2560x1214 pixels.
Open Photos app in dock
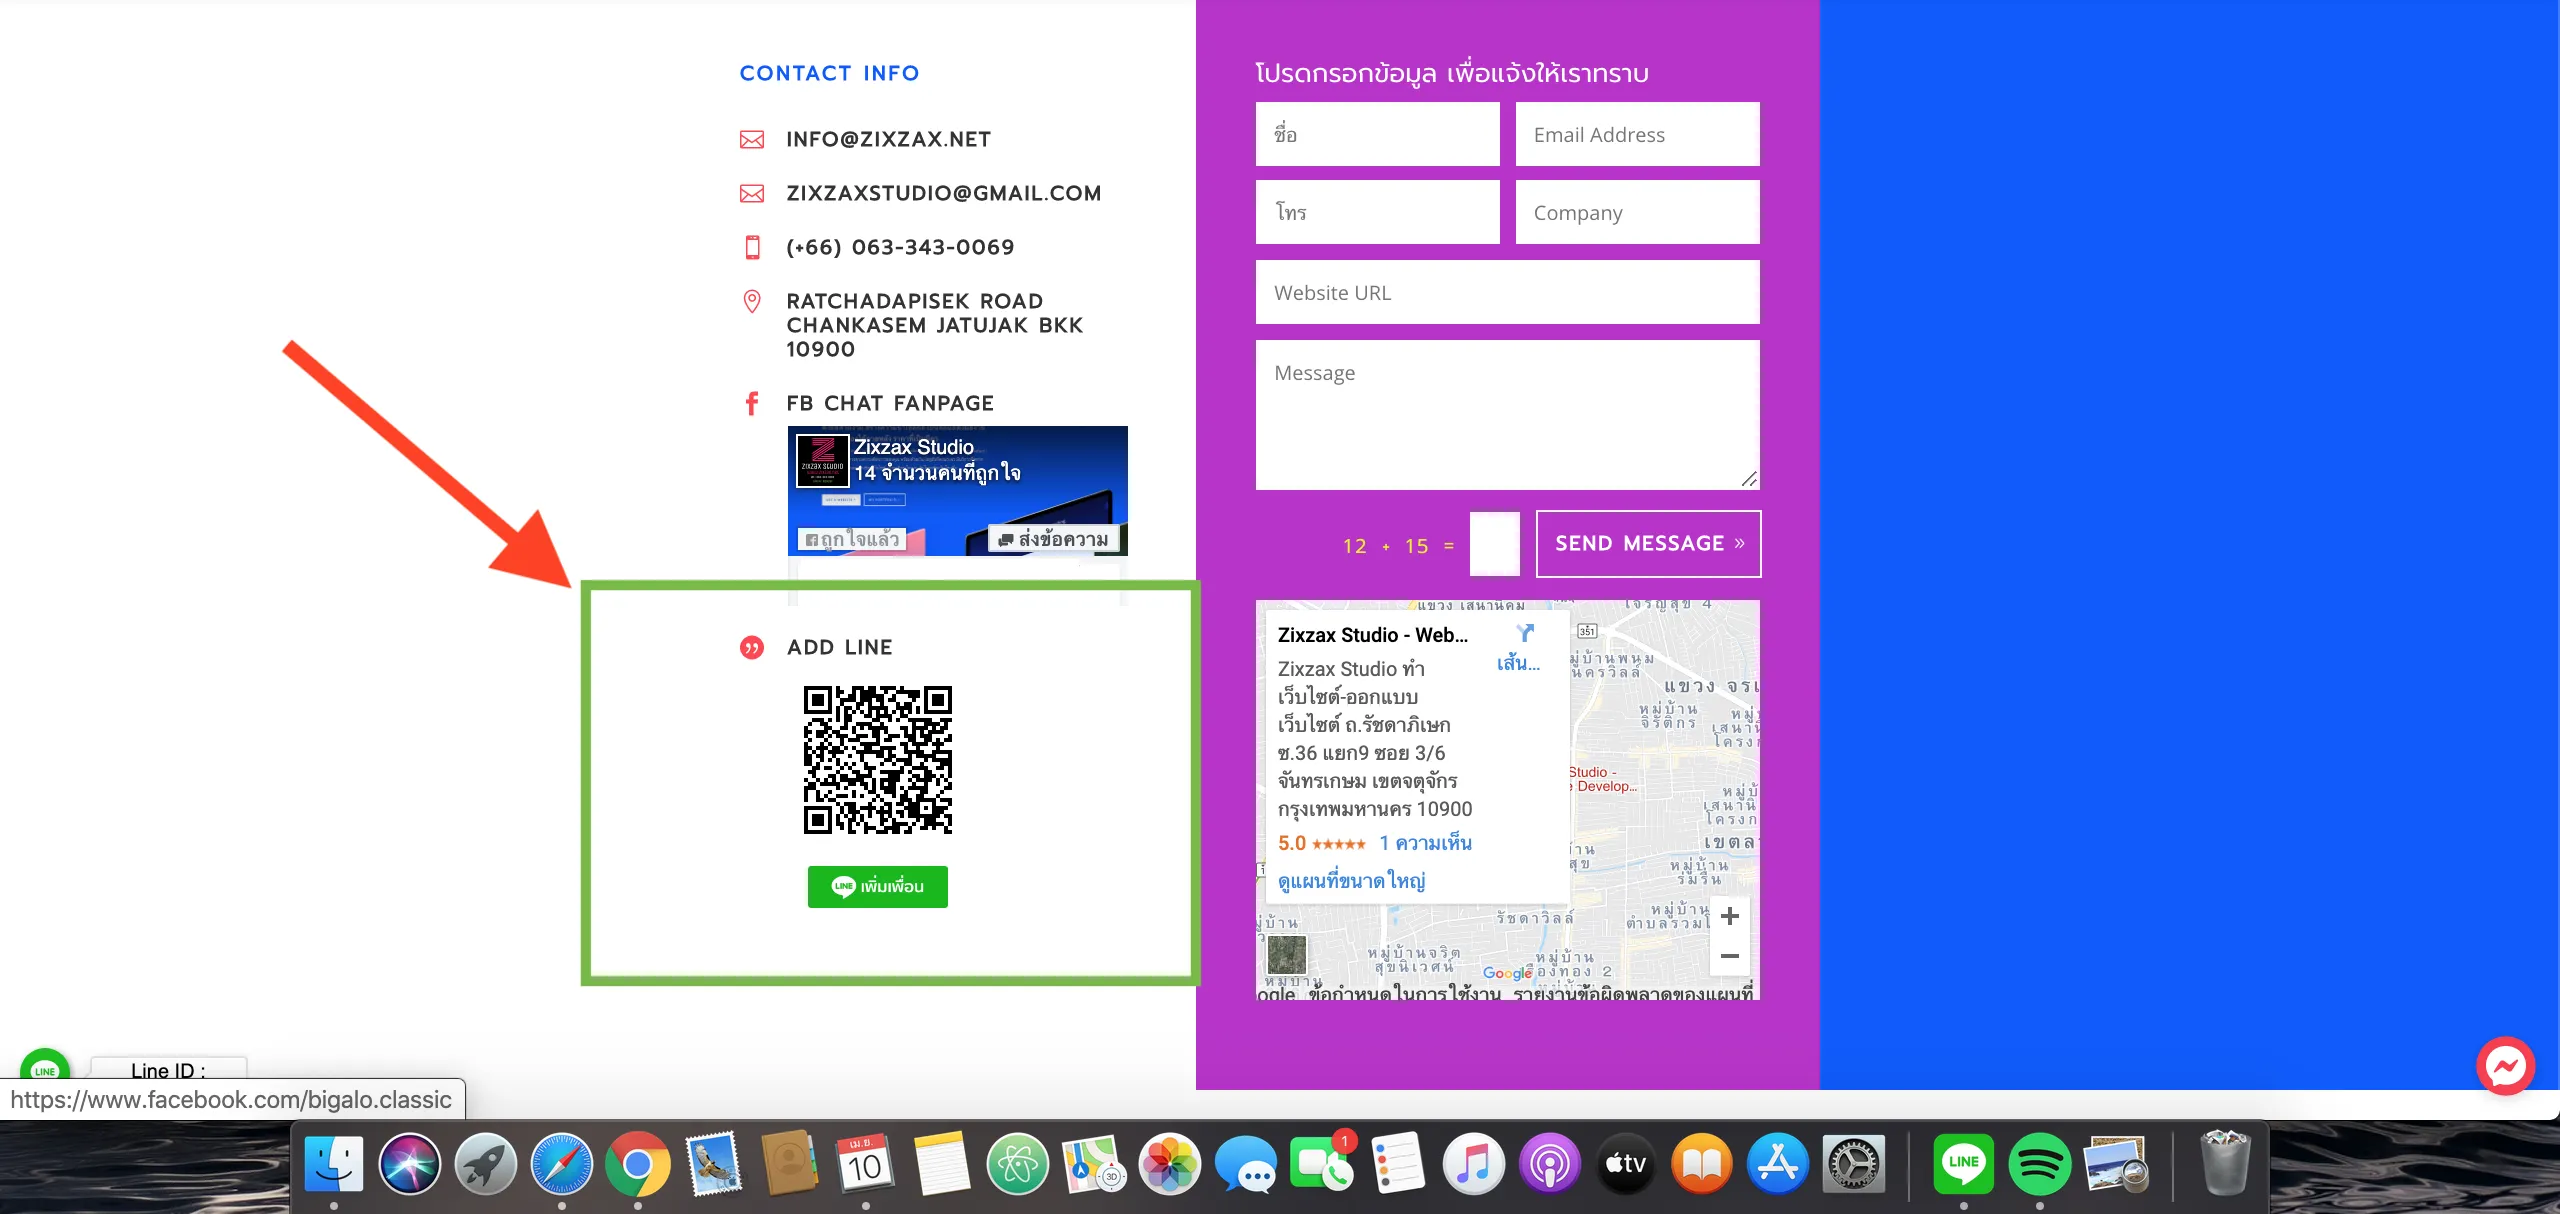pos(1170,1163)
